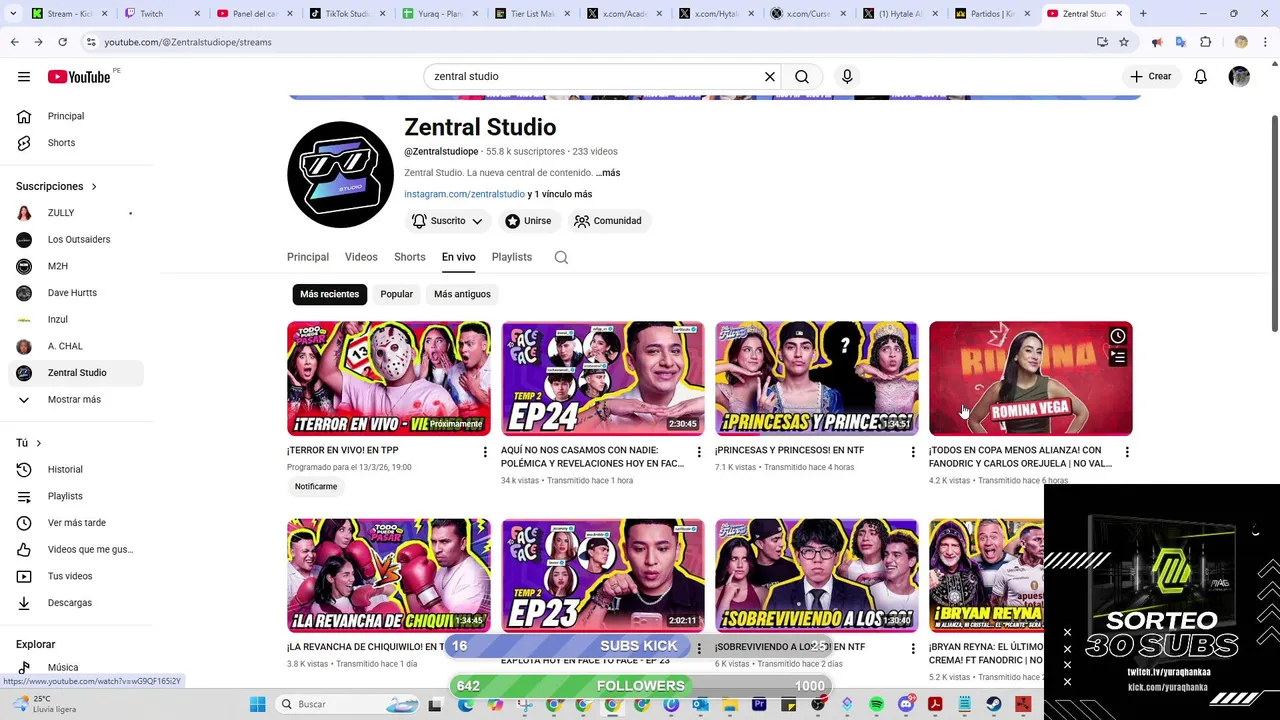Click the Unirse membership button
Screen dimensions: 1280x720
(x=528, y=221)
